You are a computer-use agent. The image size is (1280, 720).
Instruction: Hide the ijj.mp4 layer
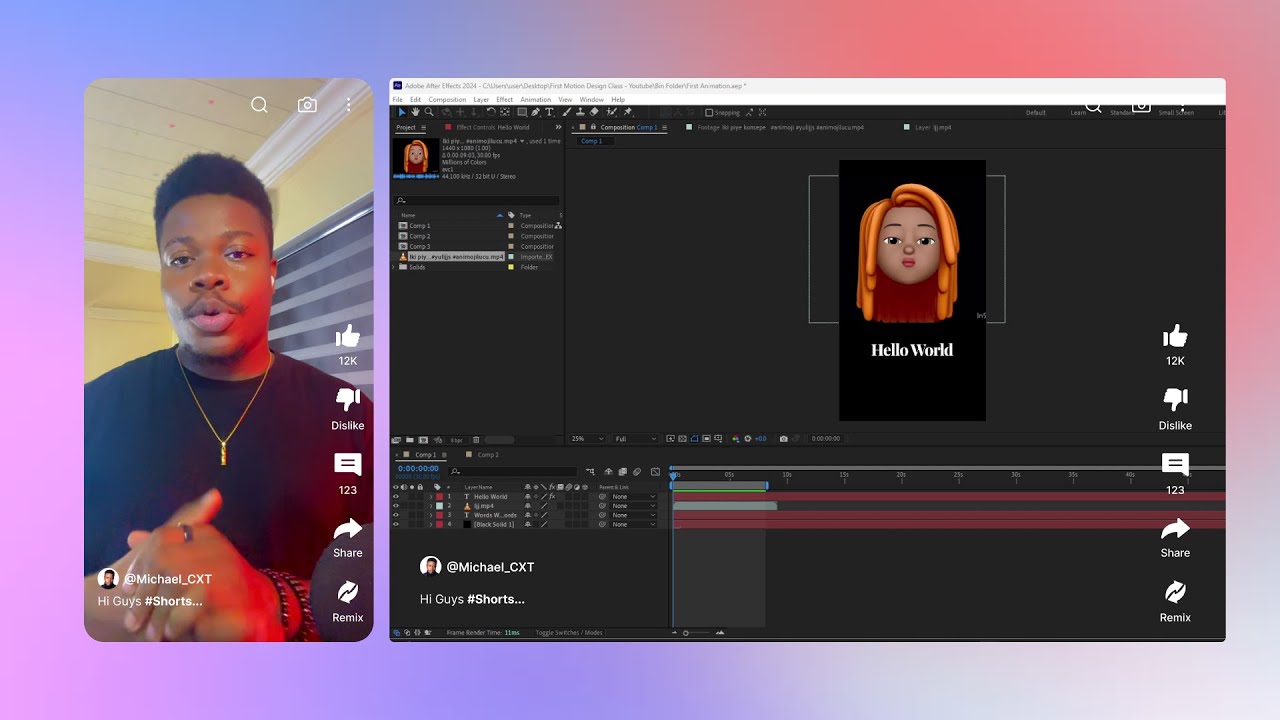pyautogui.click(x=396, y=506)
